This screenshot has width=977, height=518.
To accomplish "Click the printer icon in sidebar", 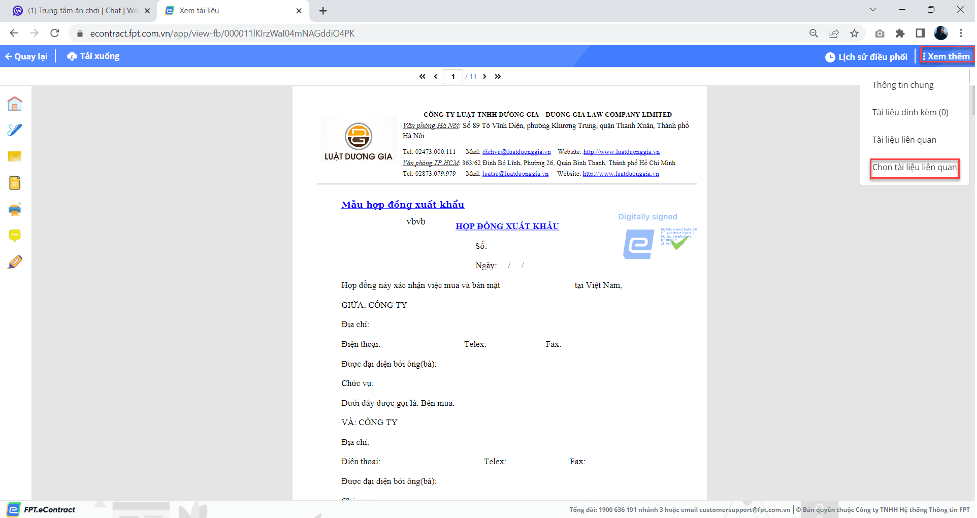I will pyautogui.click(x=15, y=209).
